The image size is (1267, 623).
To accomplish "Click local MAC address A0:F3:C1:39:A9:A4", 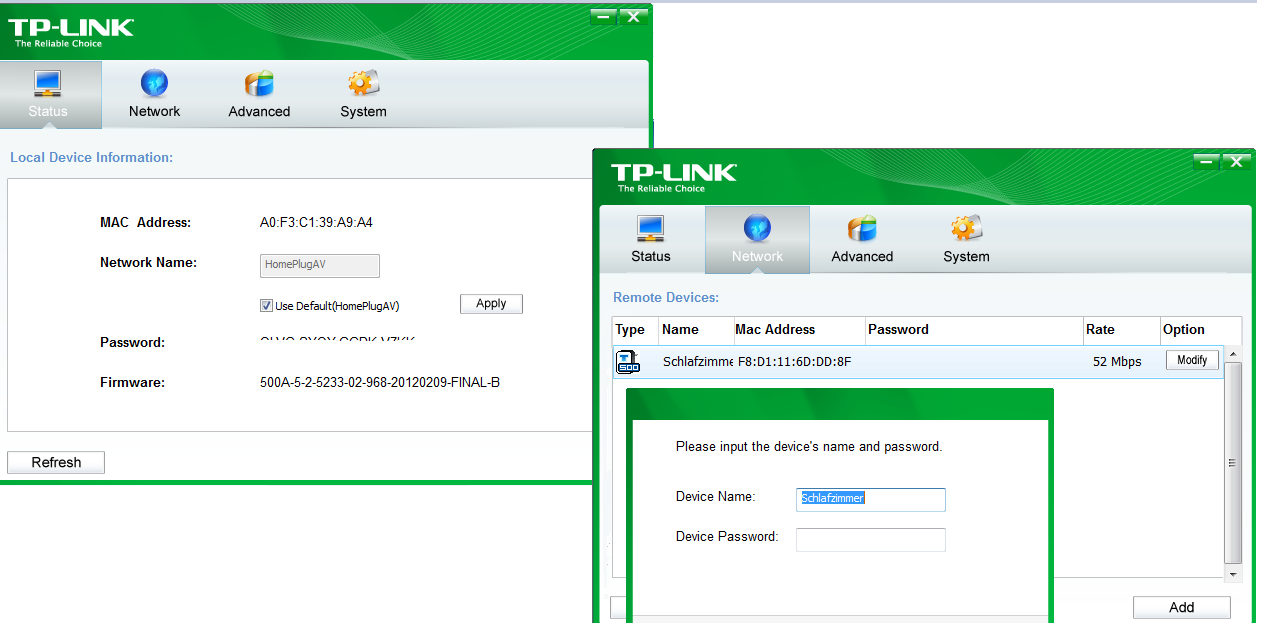I will [316, 223].
